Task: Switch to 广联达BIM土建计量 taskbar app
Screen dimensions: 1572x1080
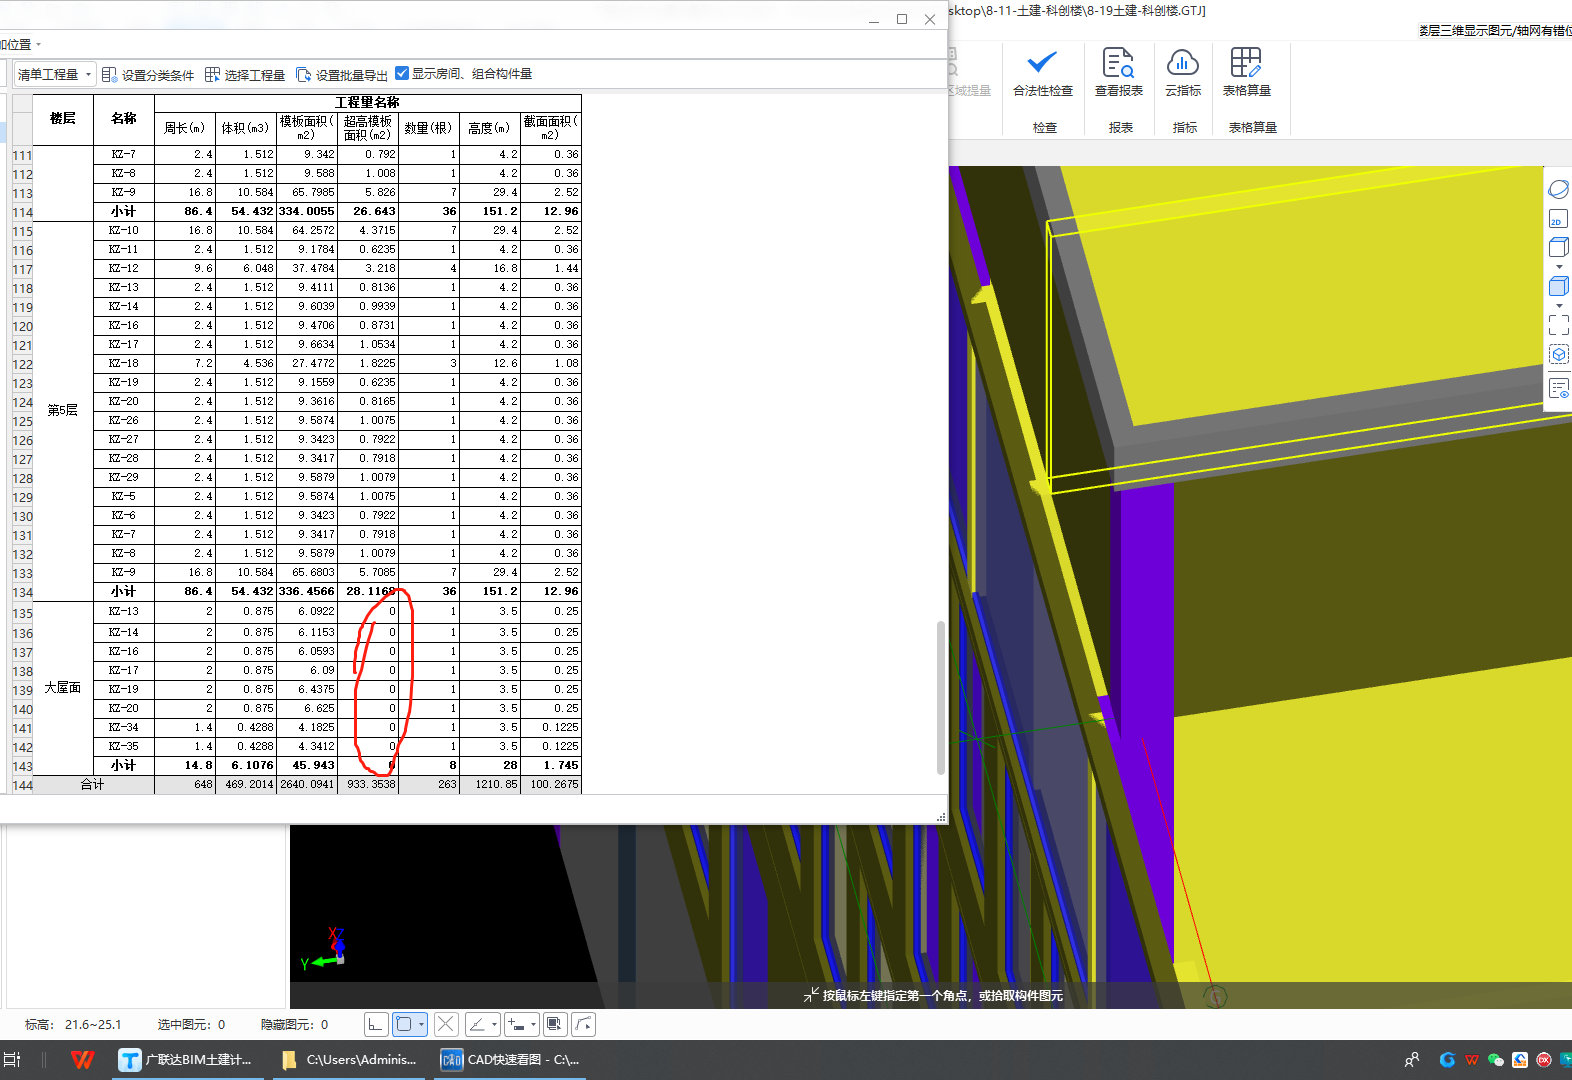Action: pyautogui.click(x=186, y=1060)
